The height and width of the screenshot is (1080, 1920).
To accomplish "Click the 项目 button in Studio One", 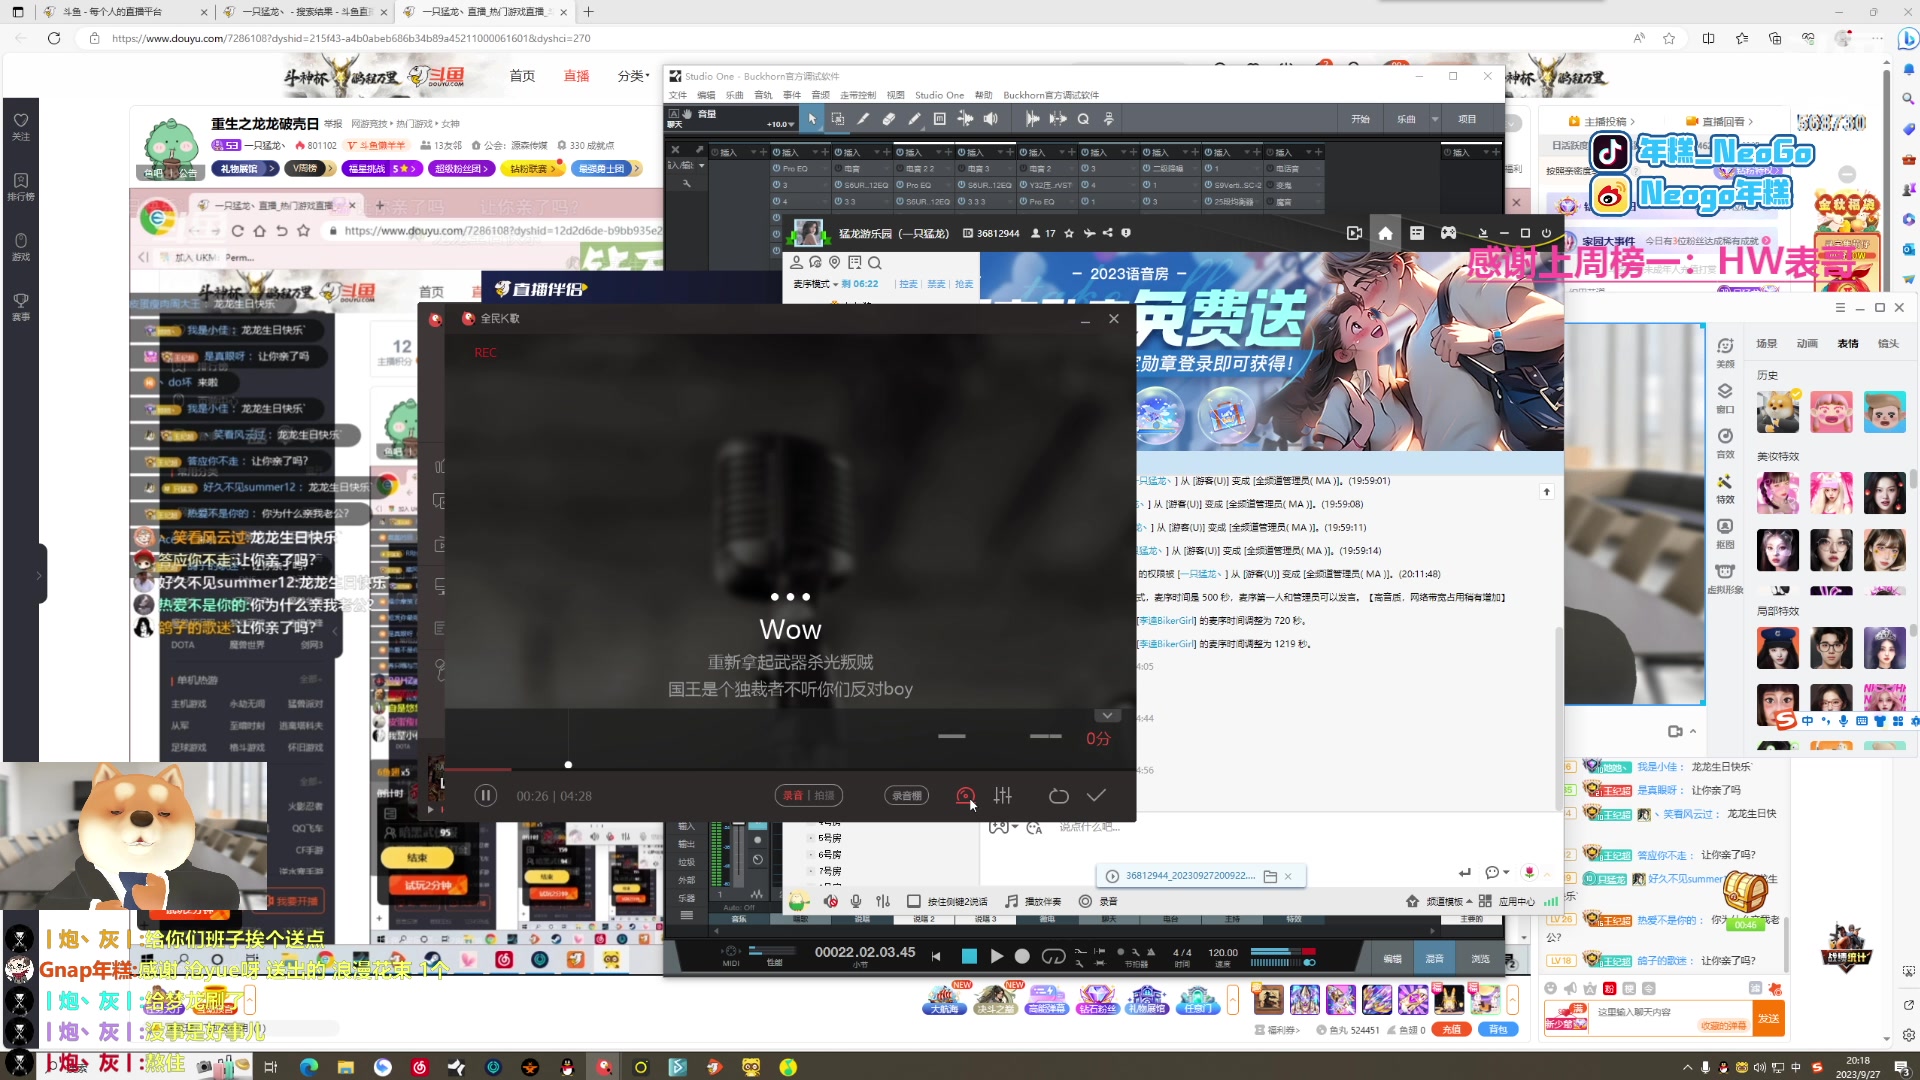I will [x=1467, y=119].
